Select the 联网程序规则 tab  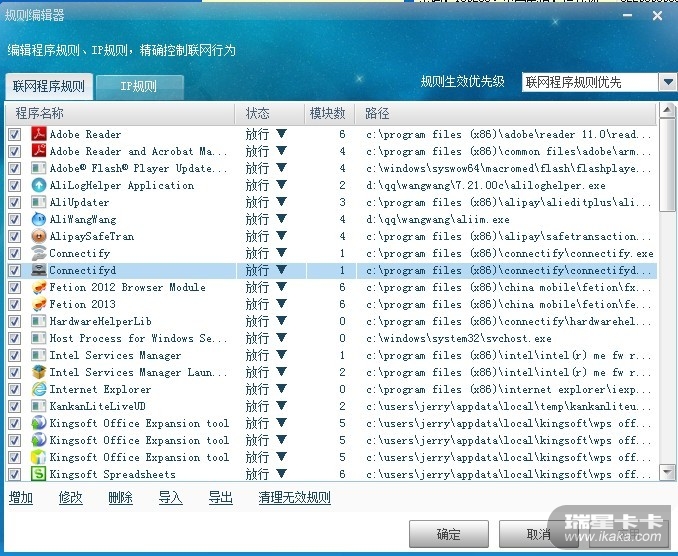click(49, 86)
